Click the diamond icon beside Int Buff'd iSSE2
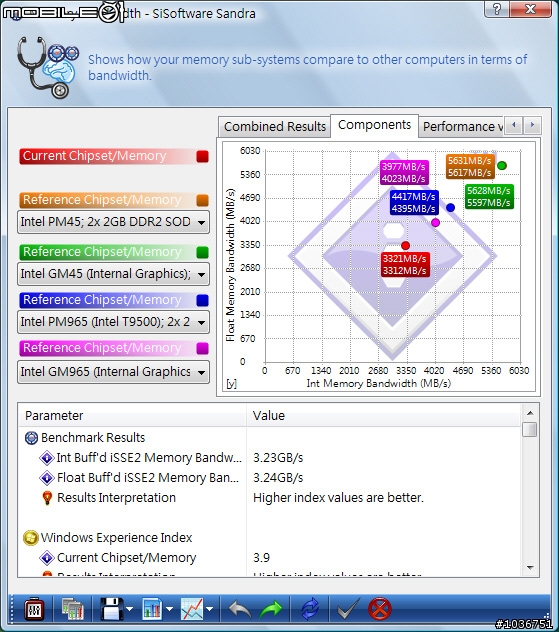The width and height of the screenshot is (559, 632). pyautogui.click(x=47, y=458)
